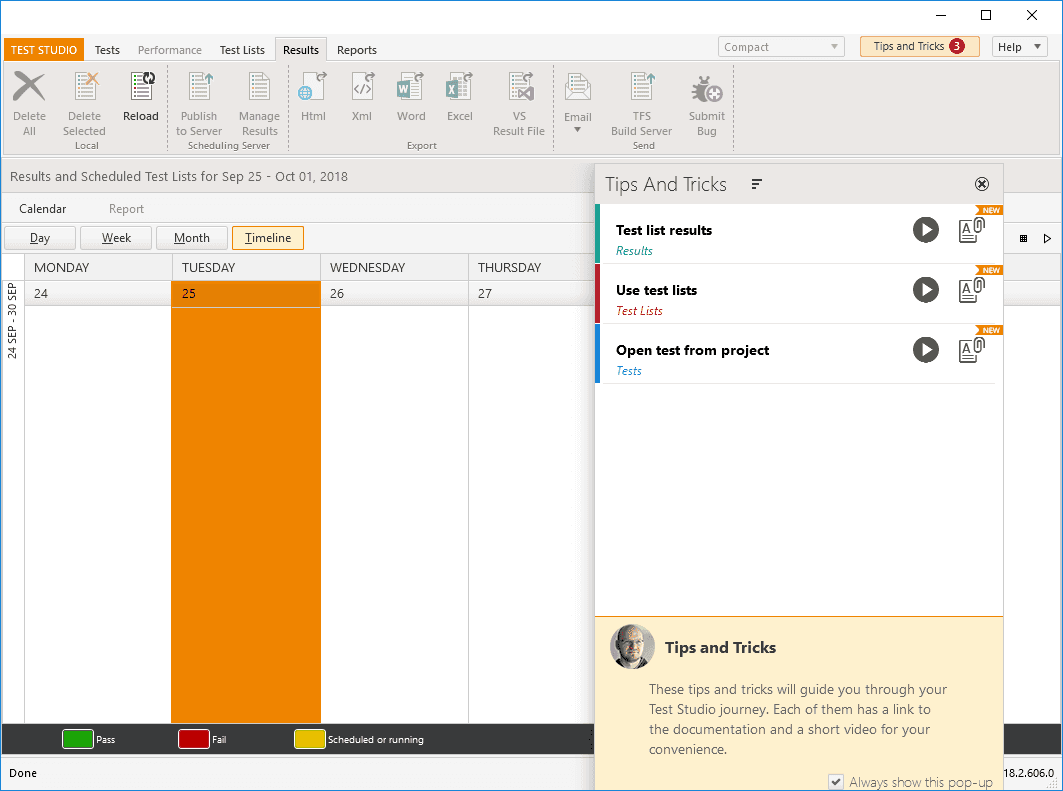Click the 24 SEP - 30 SEP week label
The image size is (1063, 791).
coord(12,321)
